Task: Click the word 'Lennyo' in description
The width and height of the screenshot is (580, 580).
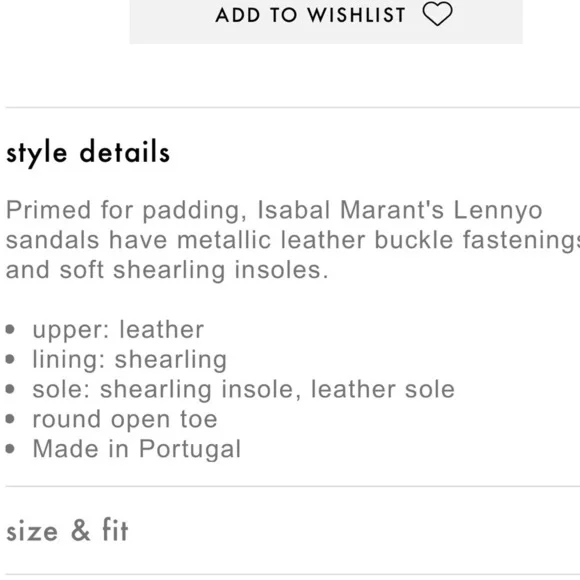Action: pos(498,211)
